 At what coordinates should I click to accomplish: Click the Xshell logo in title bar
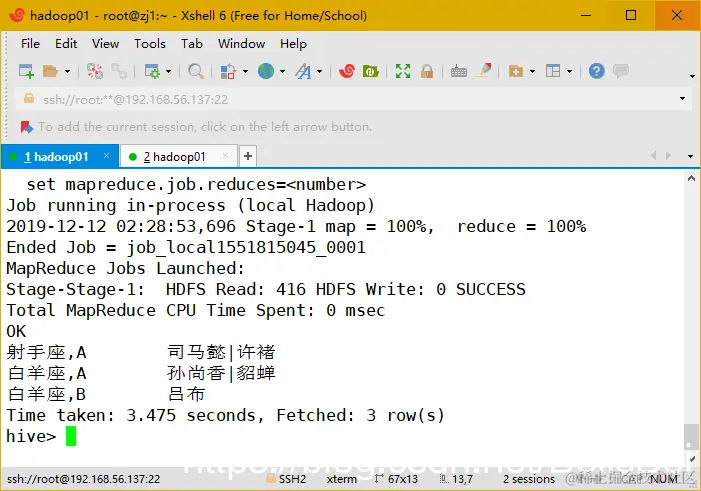17,15
